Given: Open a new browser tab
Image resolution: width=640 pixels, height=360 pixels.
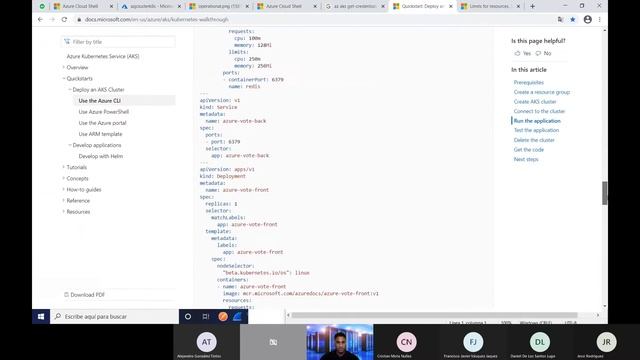Looking at the screenshot, I should (532, 6).
